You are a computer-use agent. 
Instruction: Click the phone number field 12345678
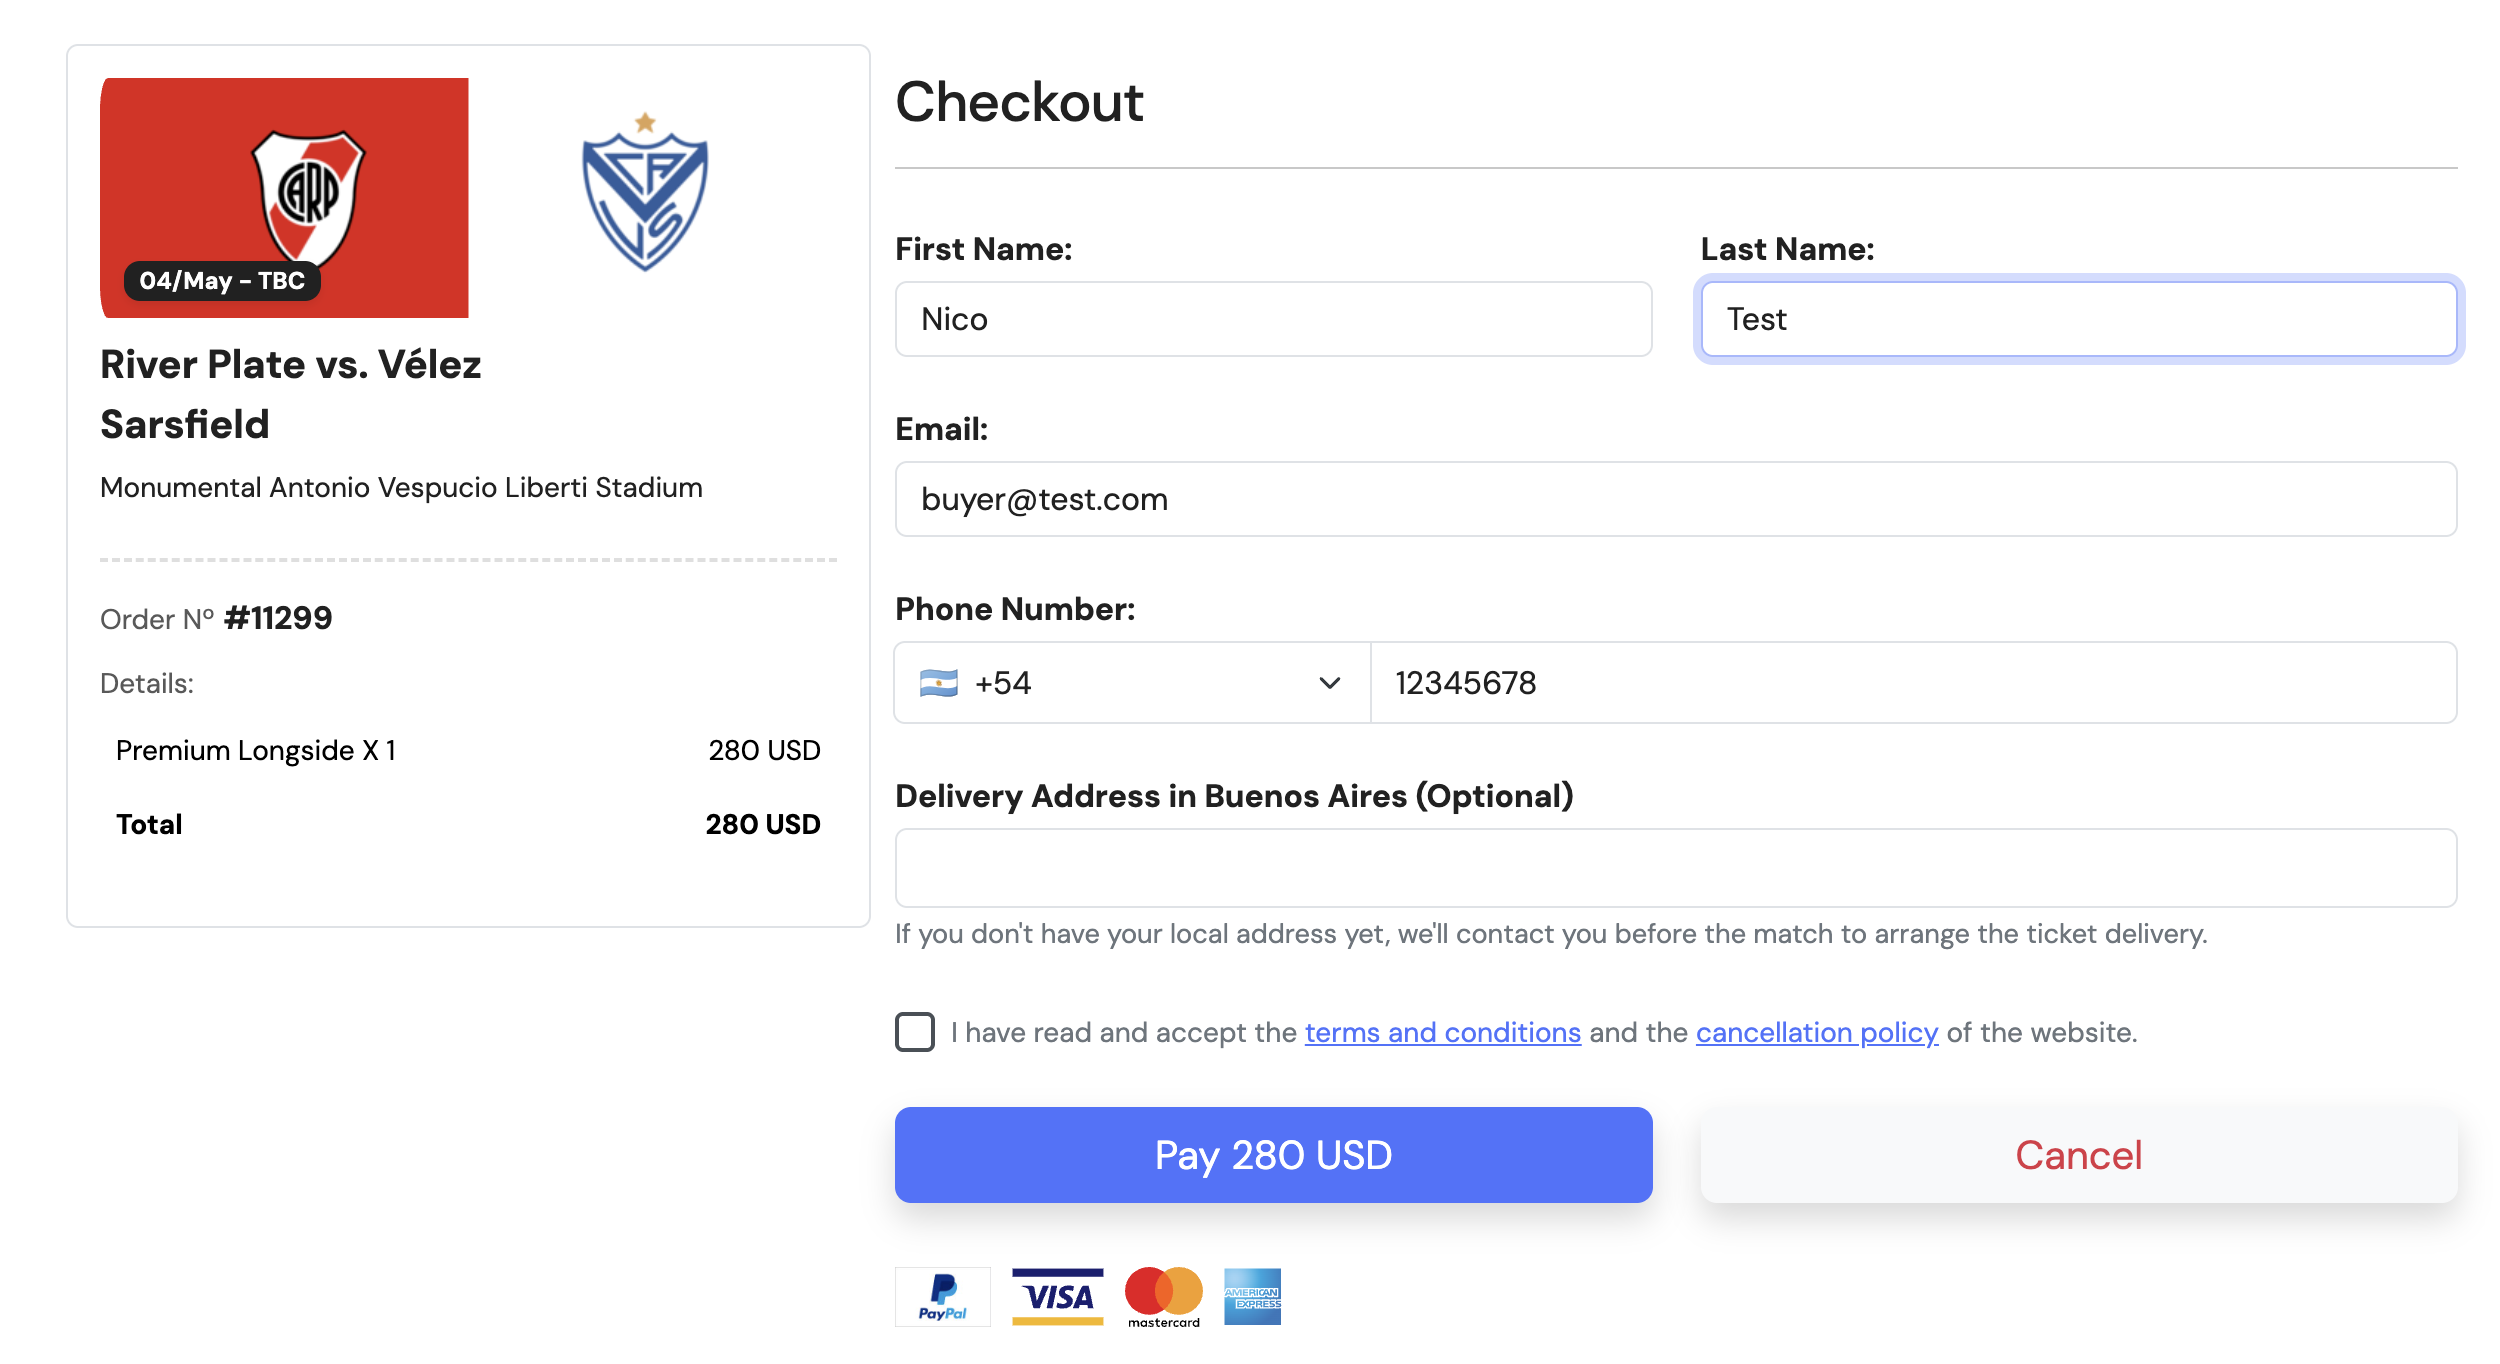[x=1912, y=683]
